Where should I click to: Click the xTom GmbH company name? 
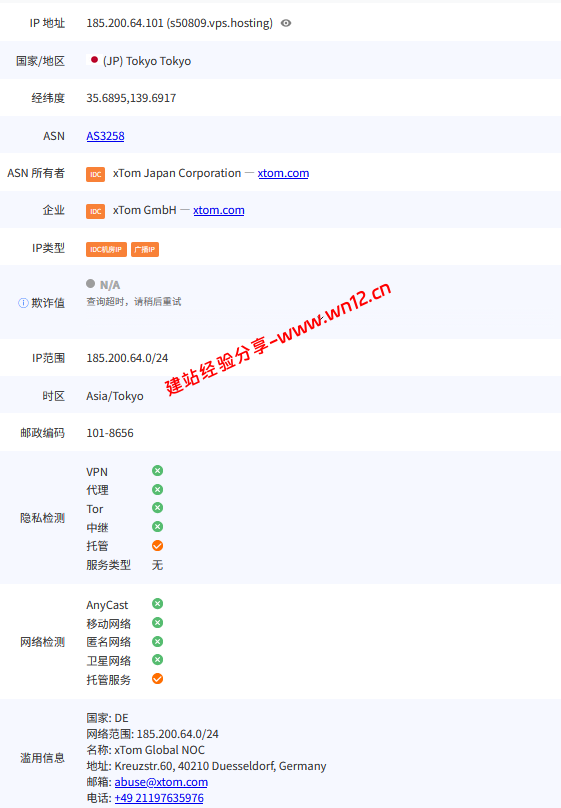(144, 210)
